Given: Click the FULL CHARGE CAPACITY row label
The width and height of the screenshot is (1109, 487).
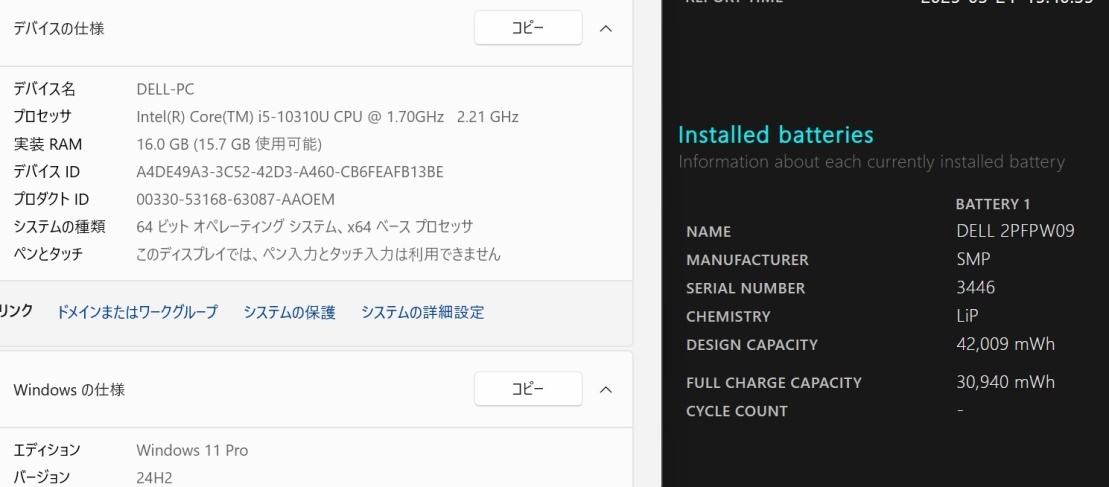Looking at the screenshot, I should (x=774, y=383).
